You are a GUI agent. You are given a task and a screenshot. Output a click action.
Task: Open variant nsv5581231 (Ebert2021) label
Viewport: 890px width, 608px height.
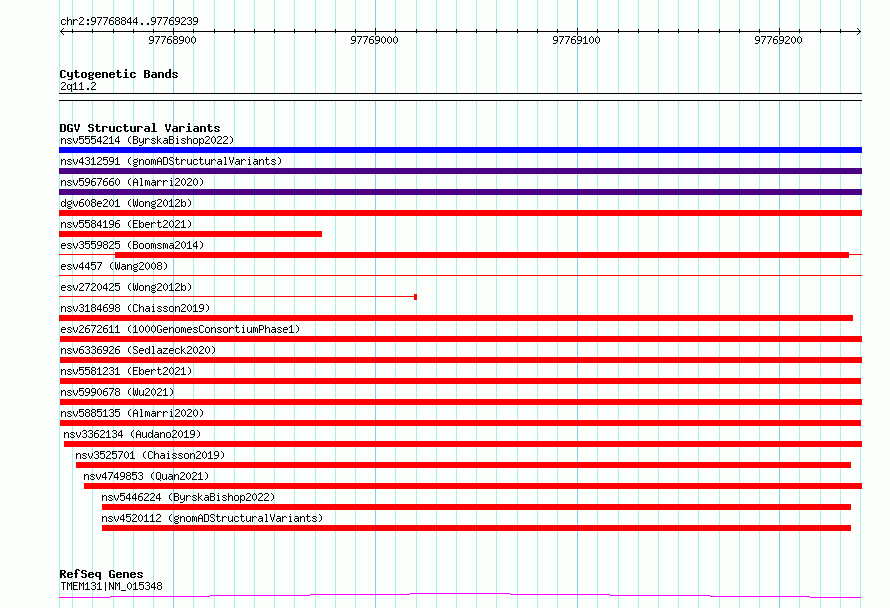(x=126, y=371)
